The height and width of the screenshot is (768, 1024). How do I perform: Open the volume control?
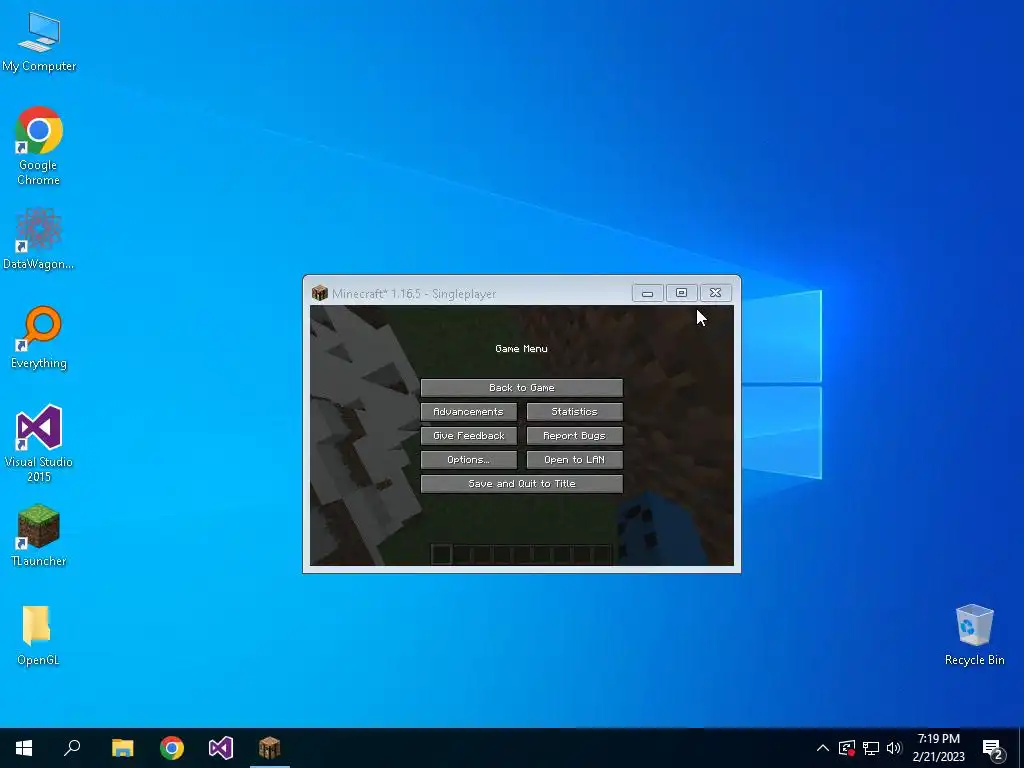click(x=894, y=748)
